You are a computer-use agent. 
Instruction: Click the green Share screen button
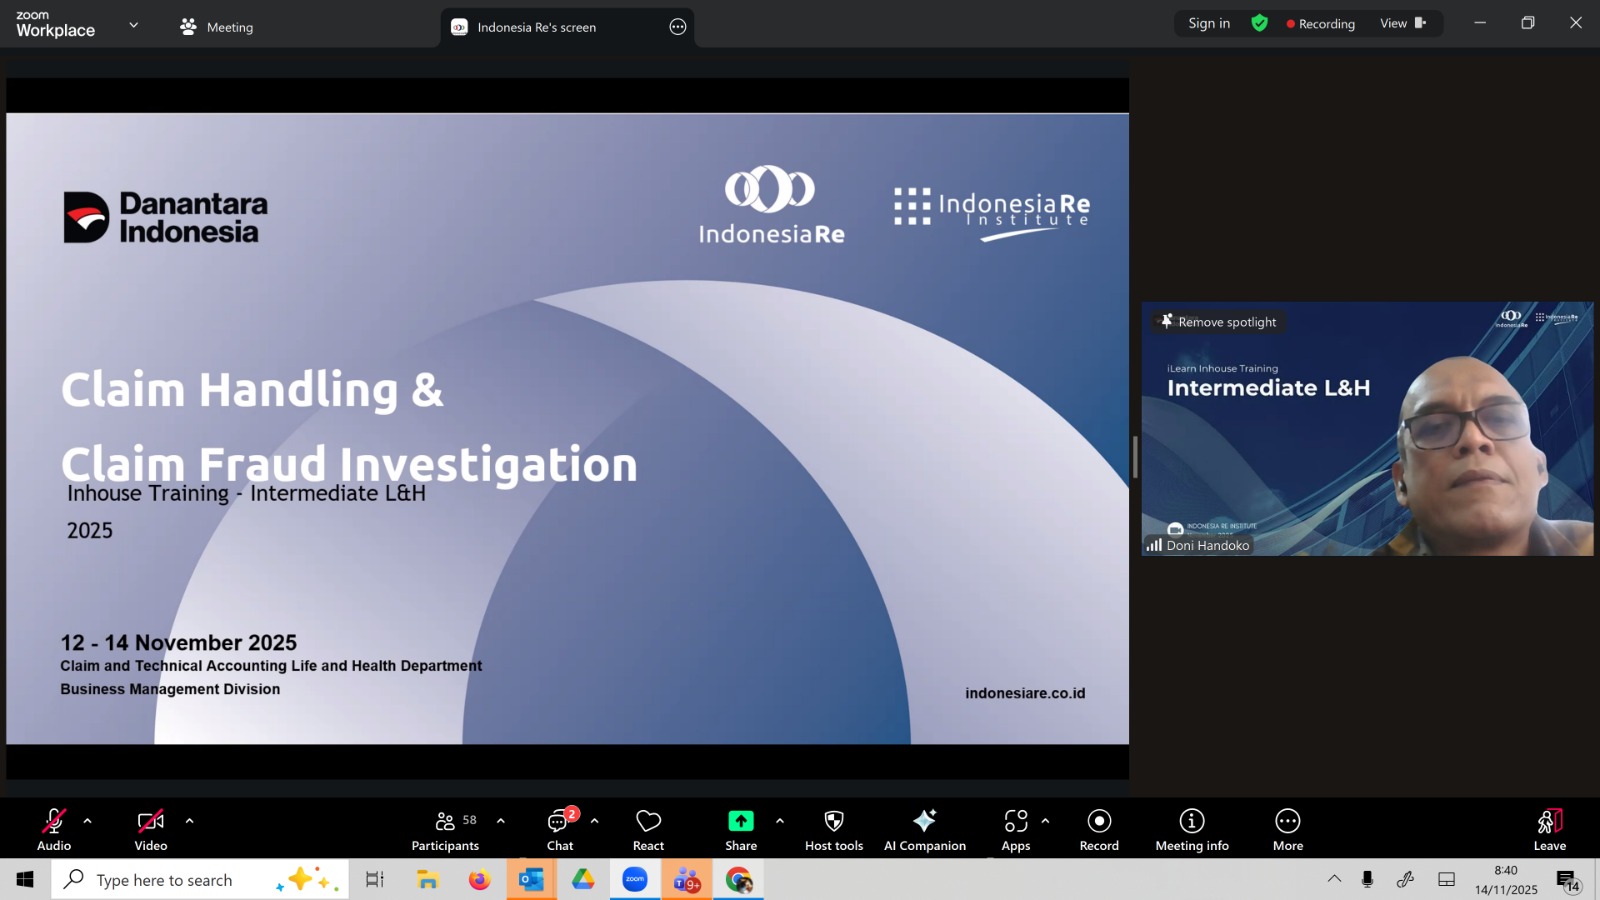click(x=740, y=829)
